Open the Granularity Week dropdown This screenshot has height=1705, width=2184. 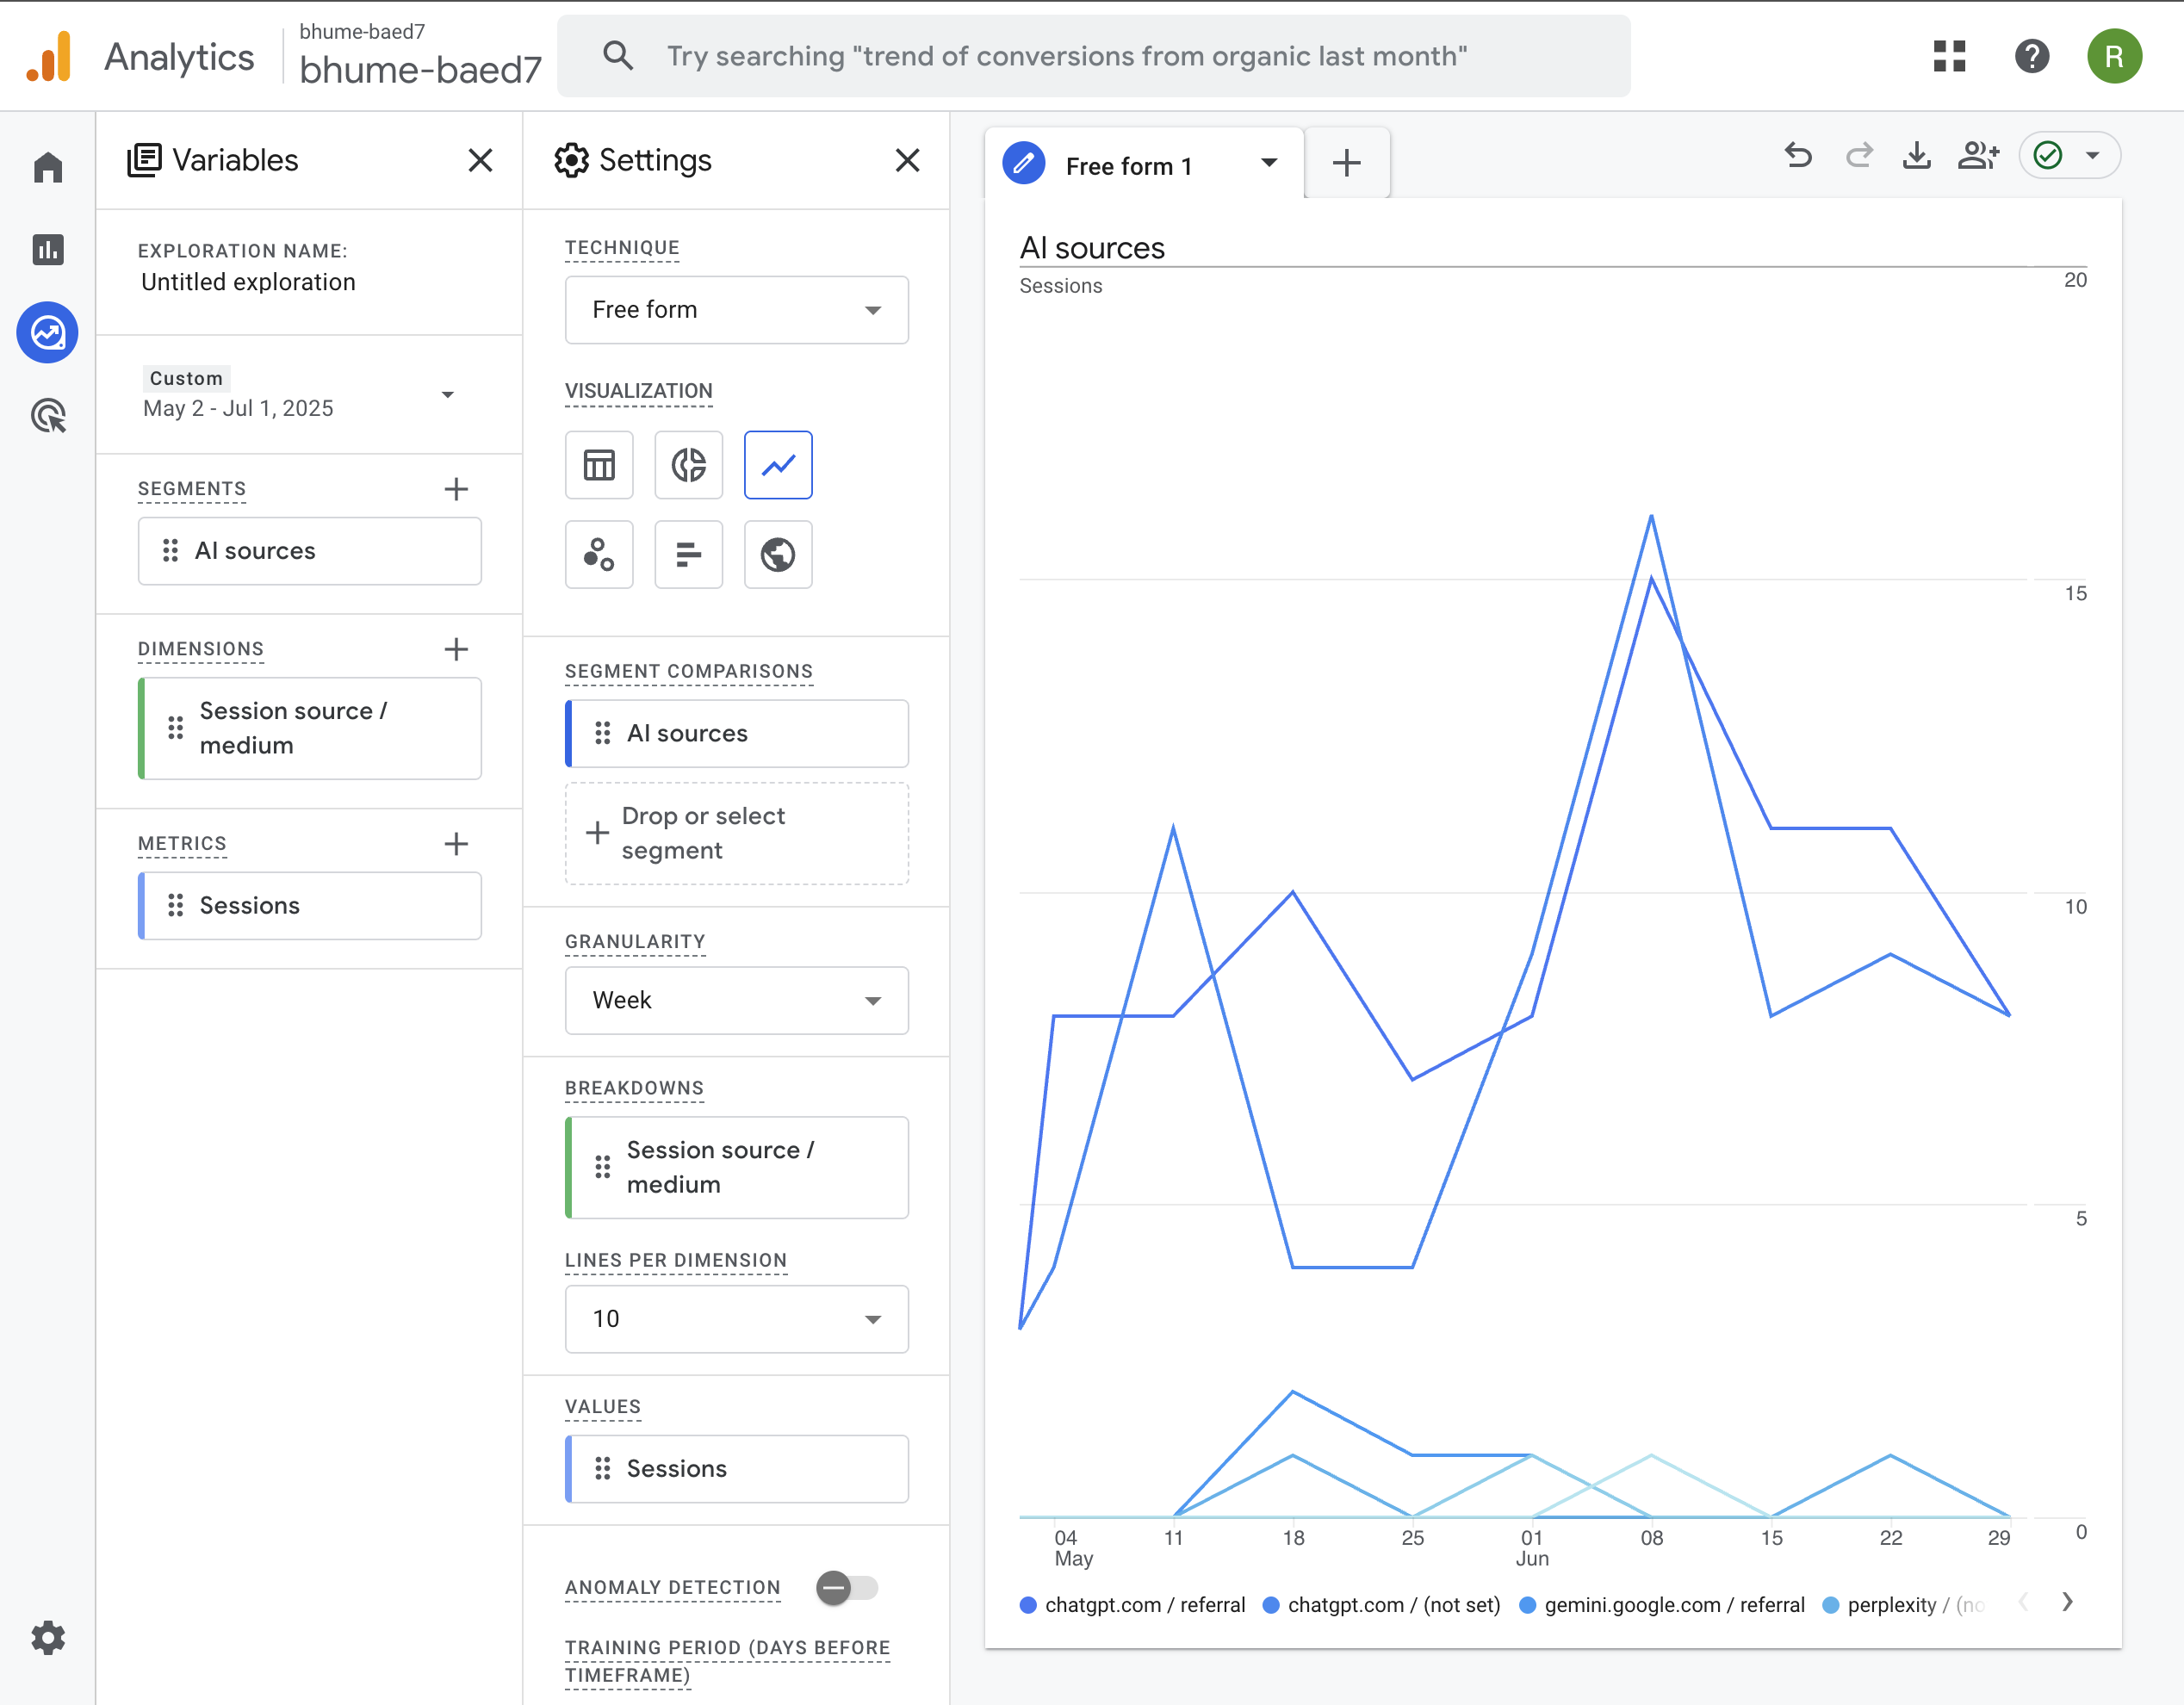[736, 1000]
